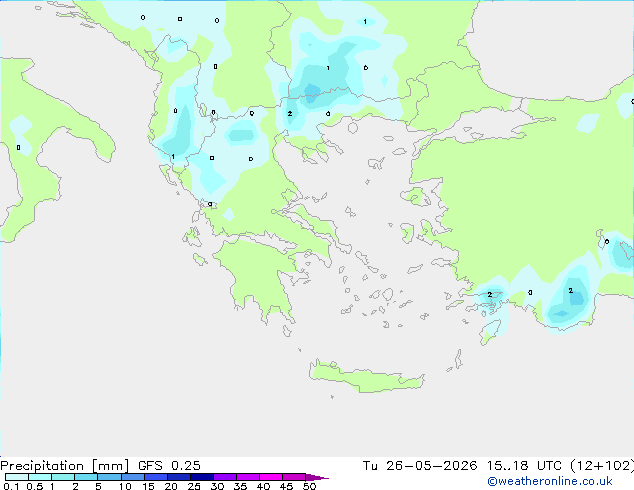Select the 45–50 mm legend swatch
Screen dimensions: 634x490
tap(294, 477)
